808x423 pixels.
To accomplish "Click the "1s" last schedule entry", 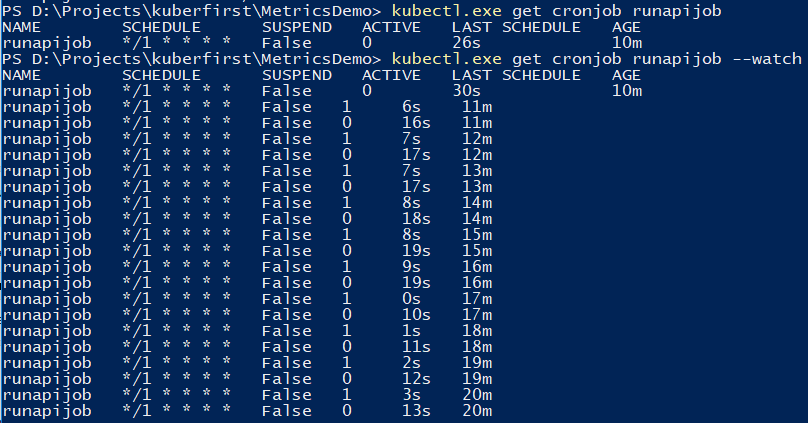I will coord(411,331).
